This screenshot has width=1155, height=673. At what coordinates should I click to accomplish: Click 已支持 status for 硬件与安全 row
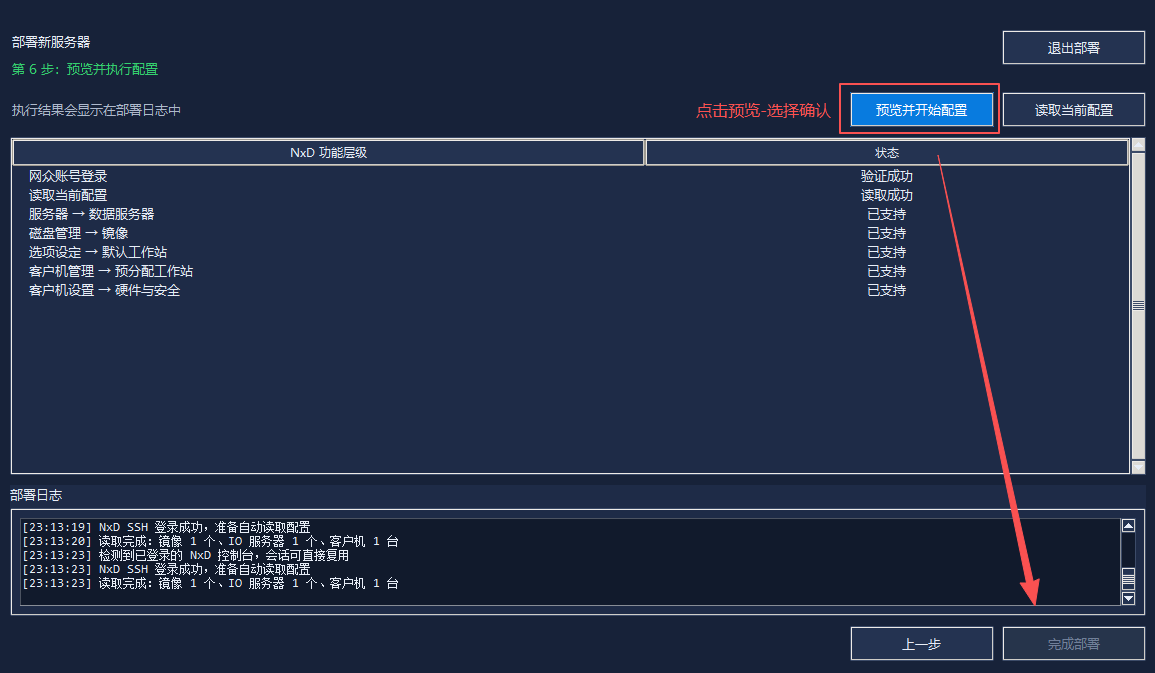tap(887, 291)
